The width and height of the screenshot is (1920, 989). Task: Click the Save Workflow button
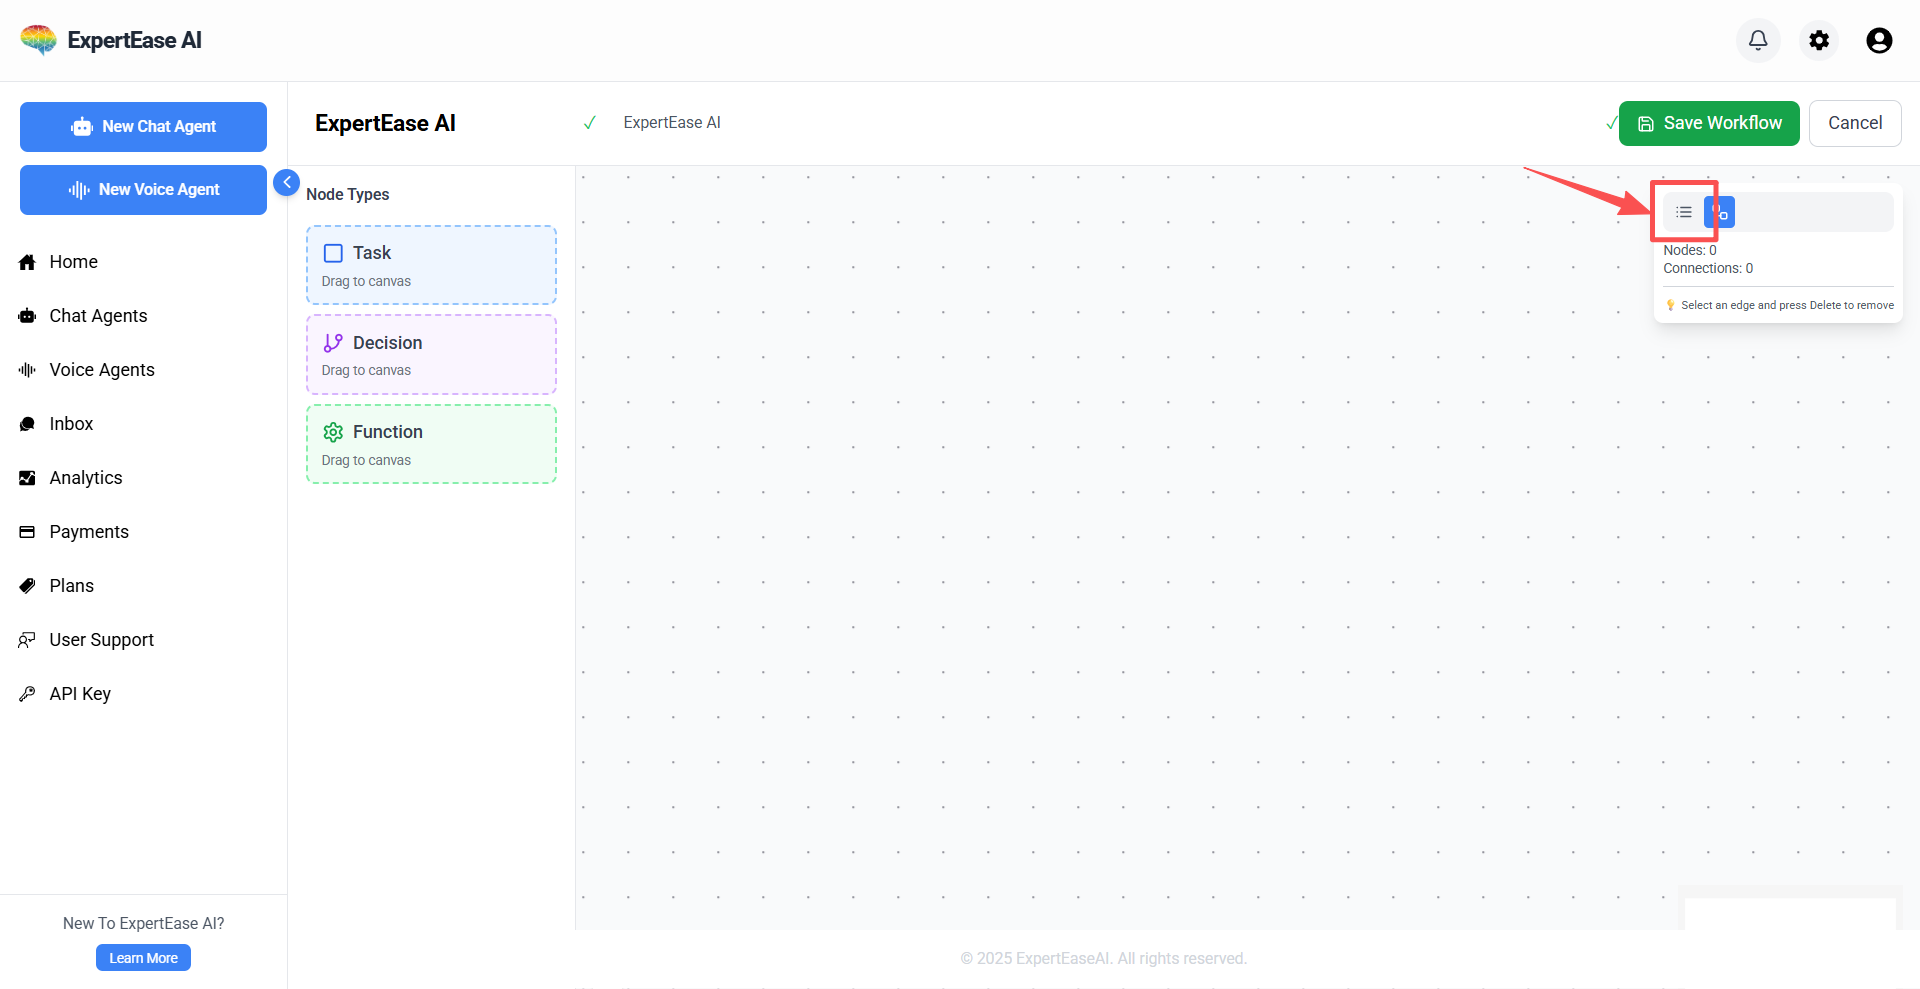click(1708, 123)
